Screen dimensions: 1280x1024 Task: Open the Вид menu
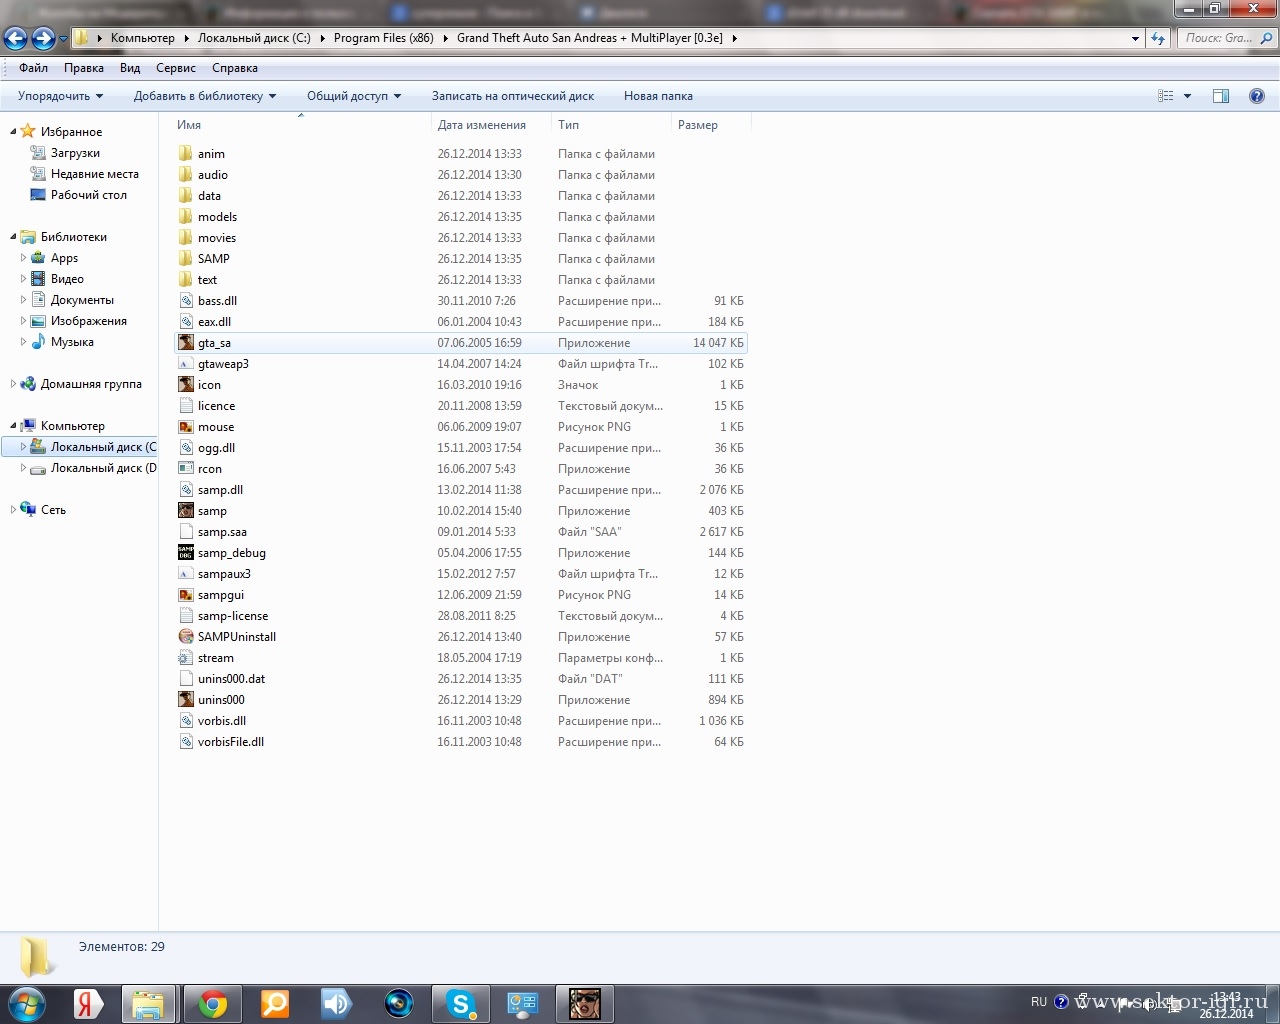130,68
